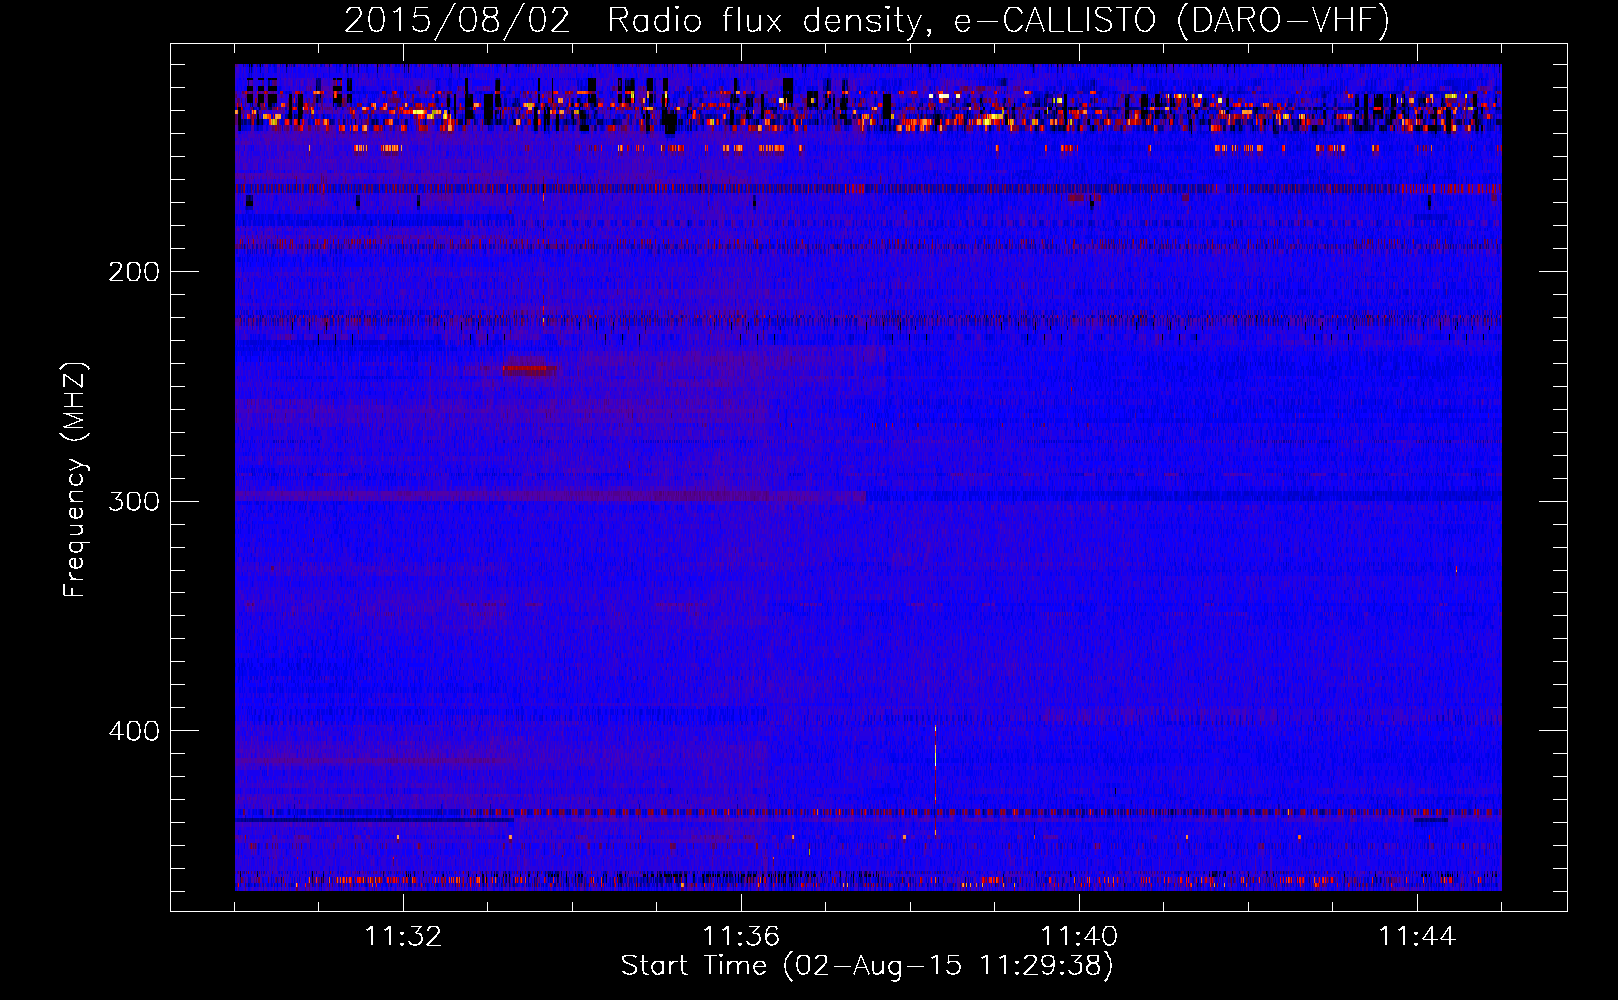Click the bright red burst near 240 MHz

click(x=528, y=368)
